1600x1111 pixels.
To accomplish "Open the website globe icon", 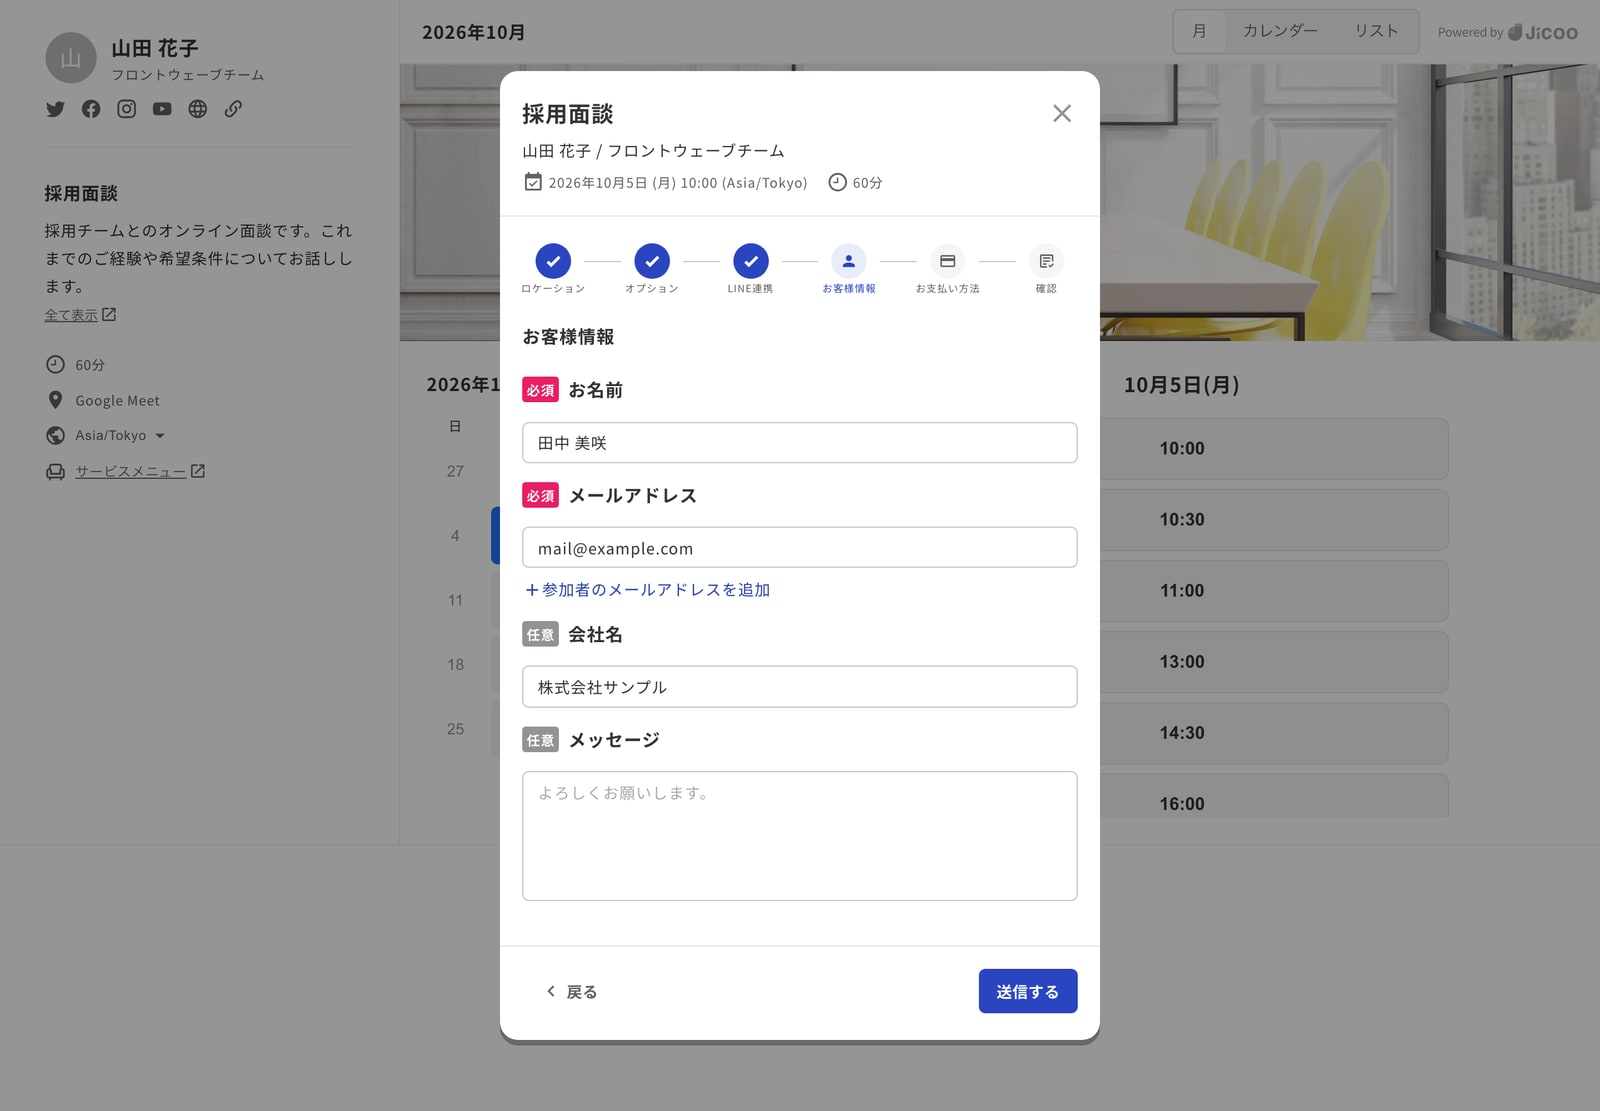I will coord(198,109).
